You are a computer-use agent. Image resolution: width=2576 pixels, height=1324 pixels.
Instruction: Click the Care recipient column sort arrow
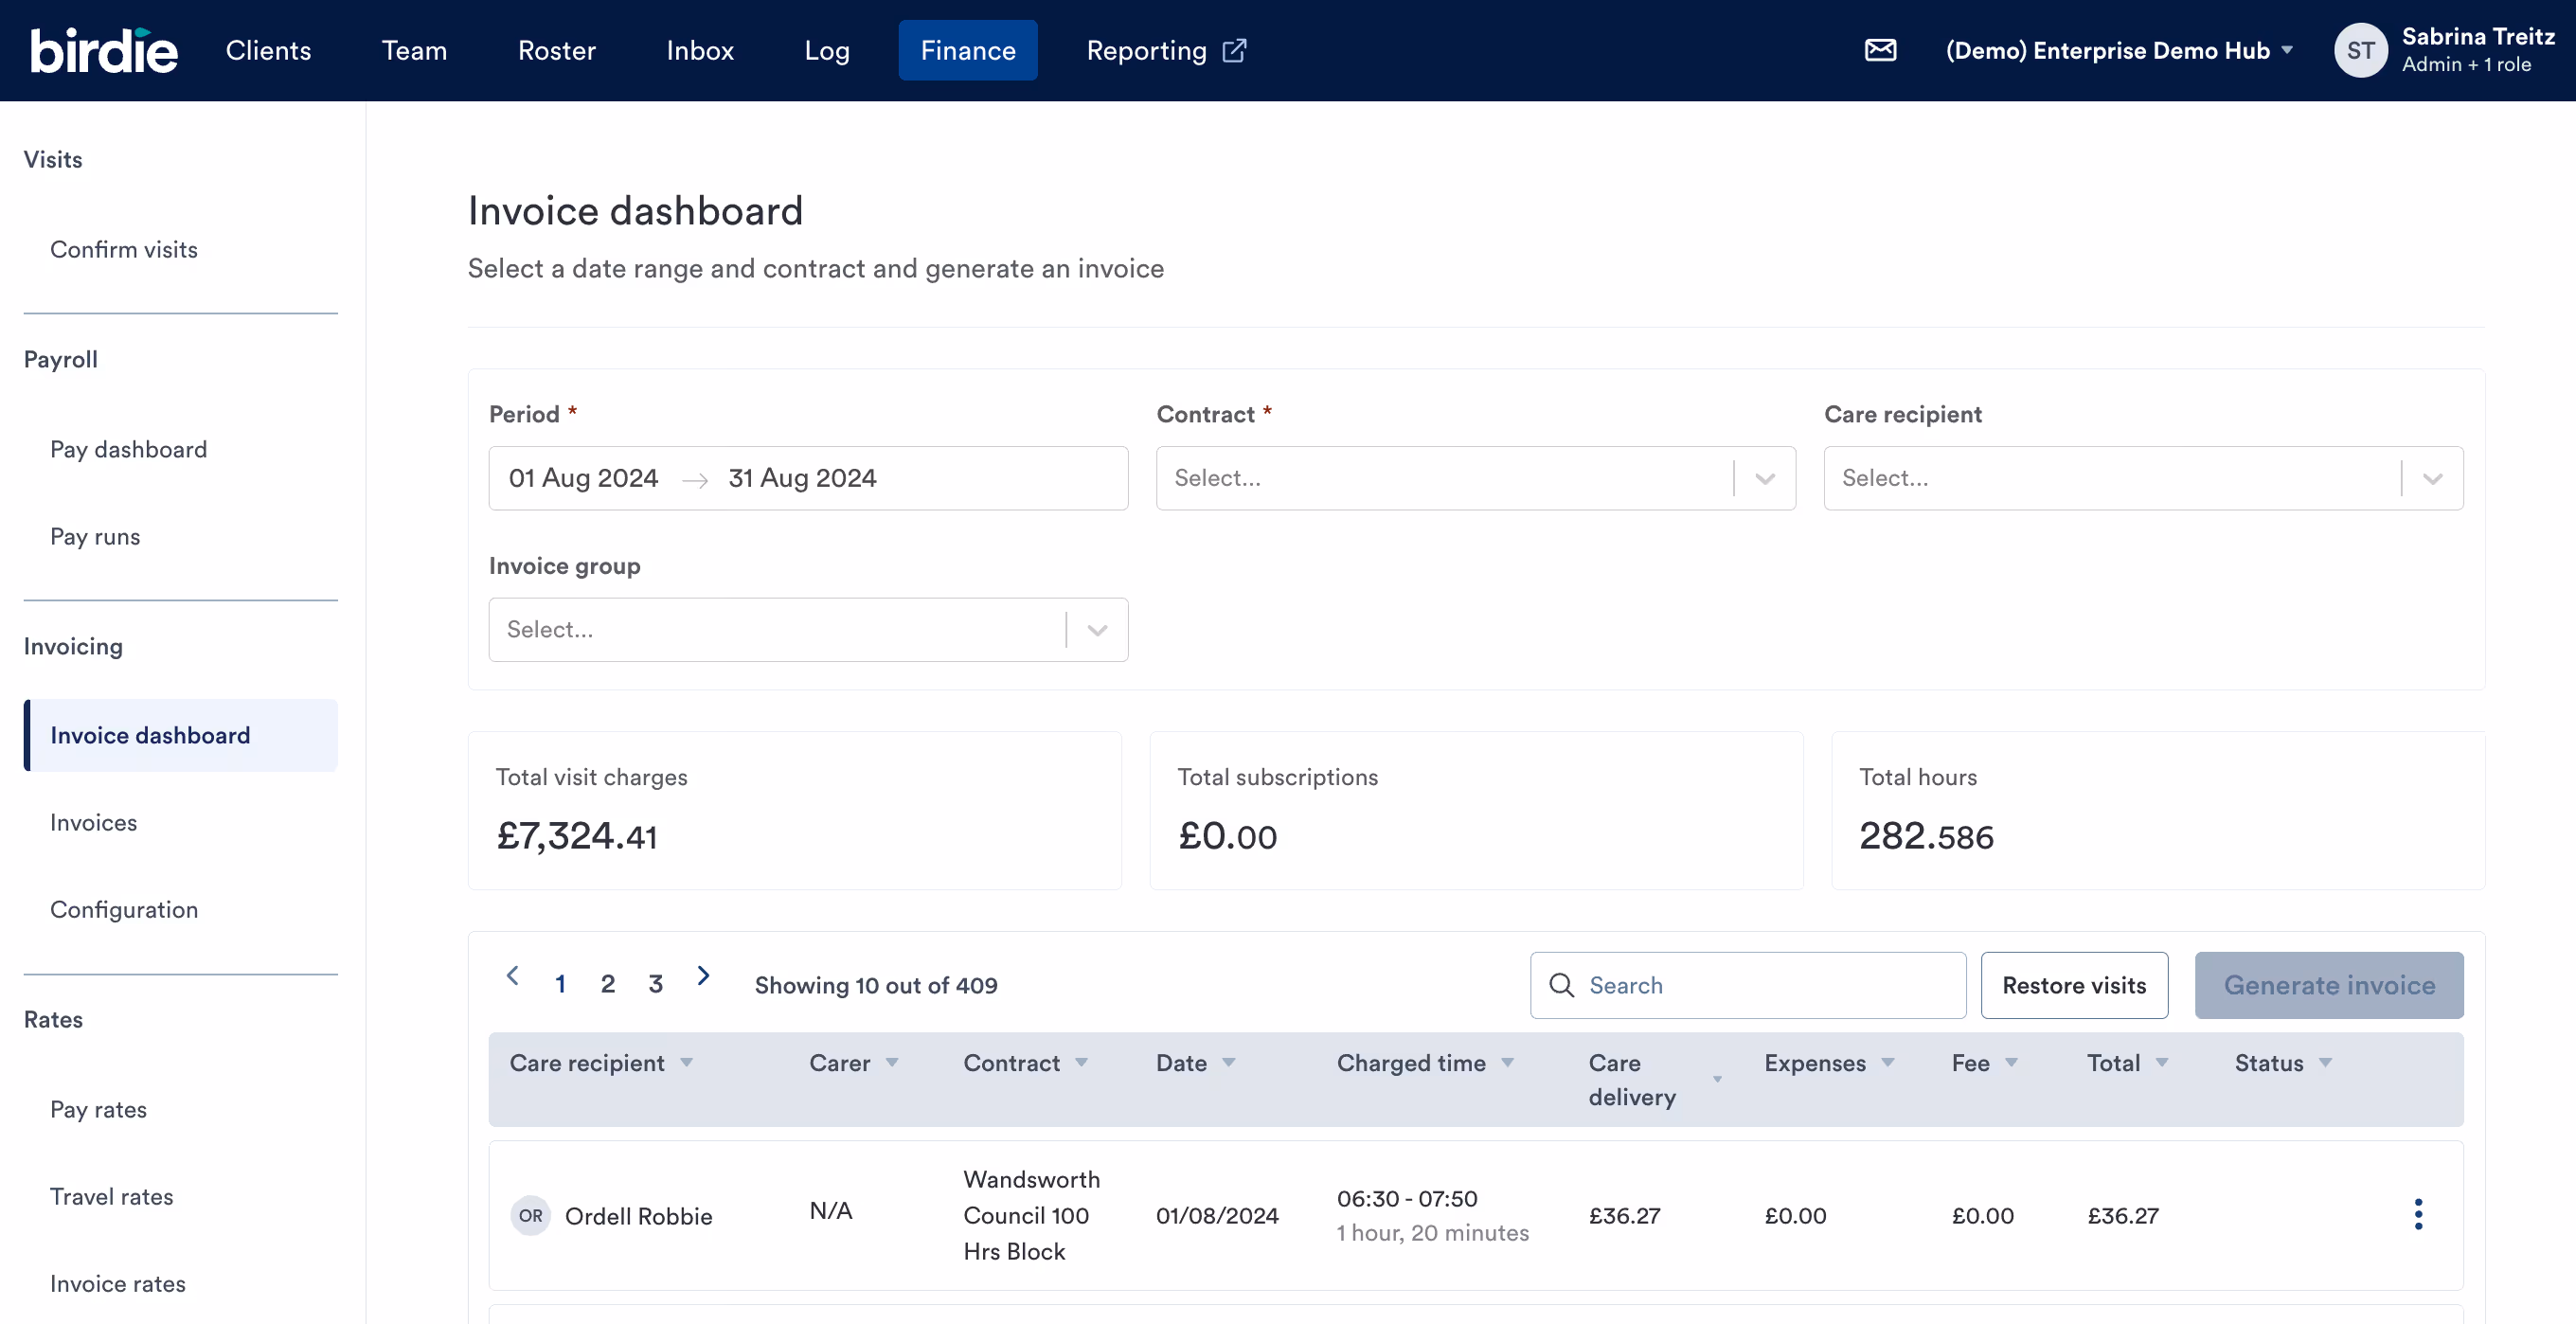point(687,1062)
